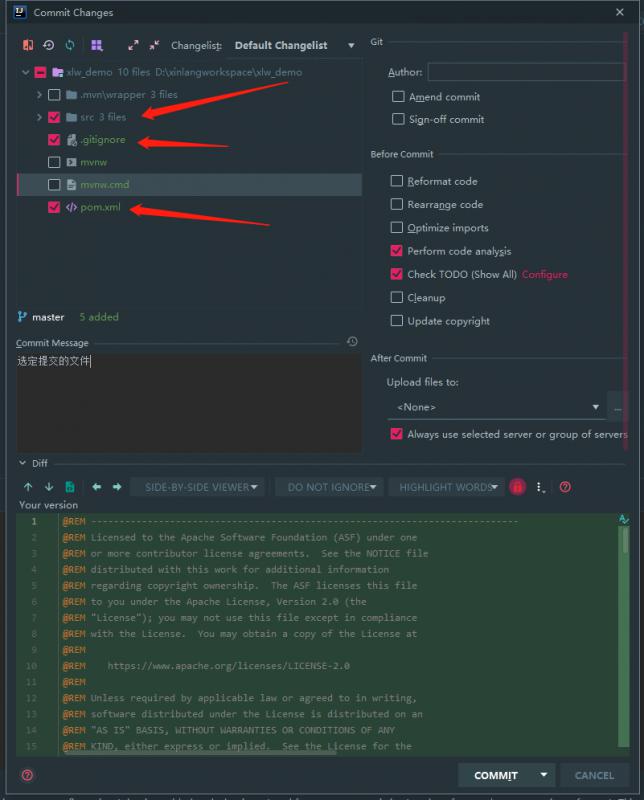Select the mvnw file row
Image resolution: width=644 pixels, height=800 pixels.
click(189, 162)
